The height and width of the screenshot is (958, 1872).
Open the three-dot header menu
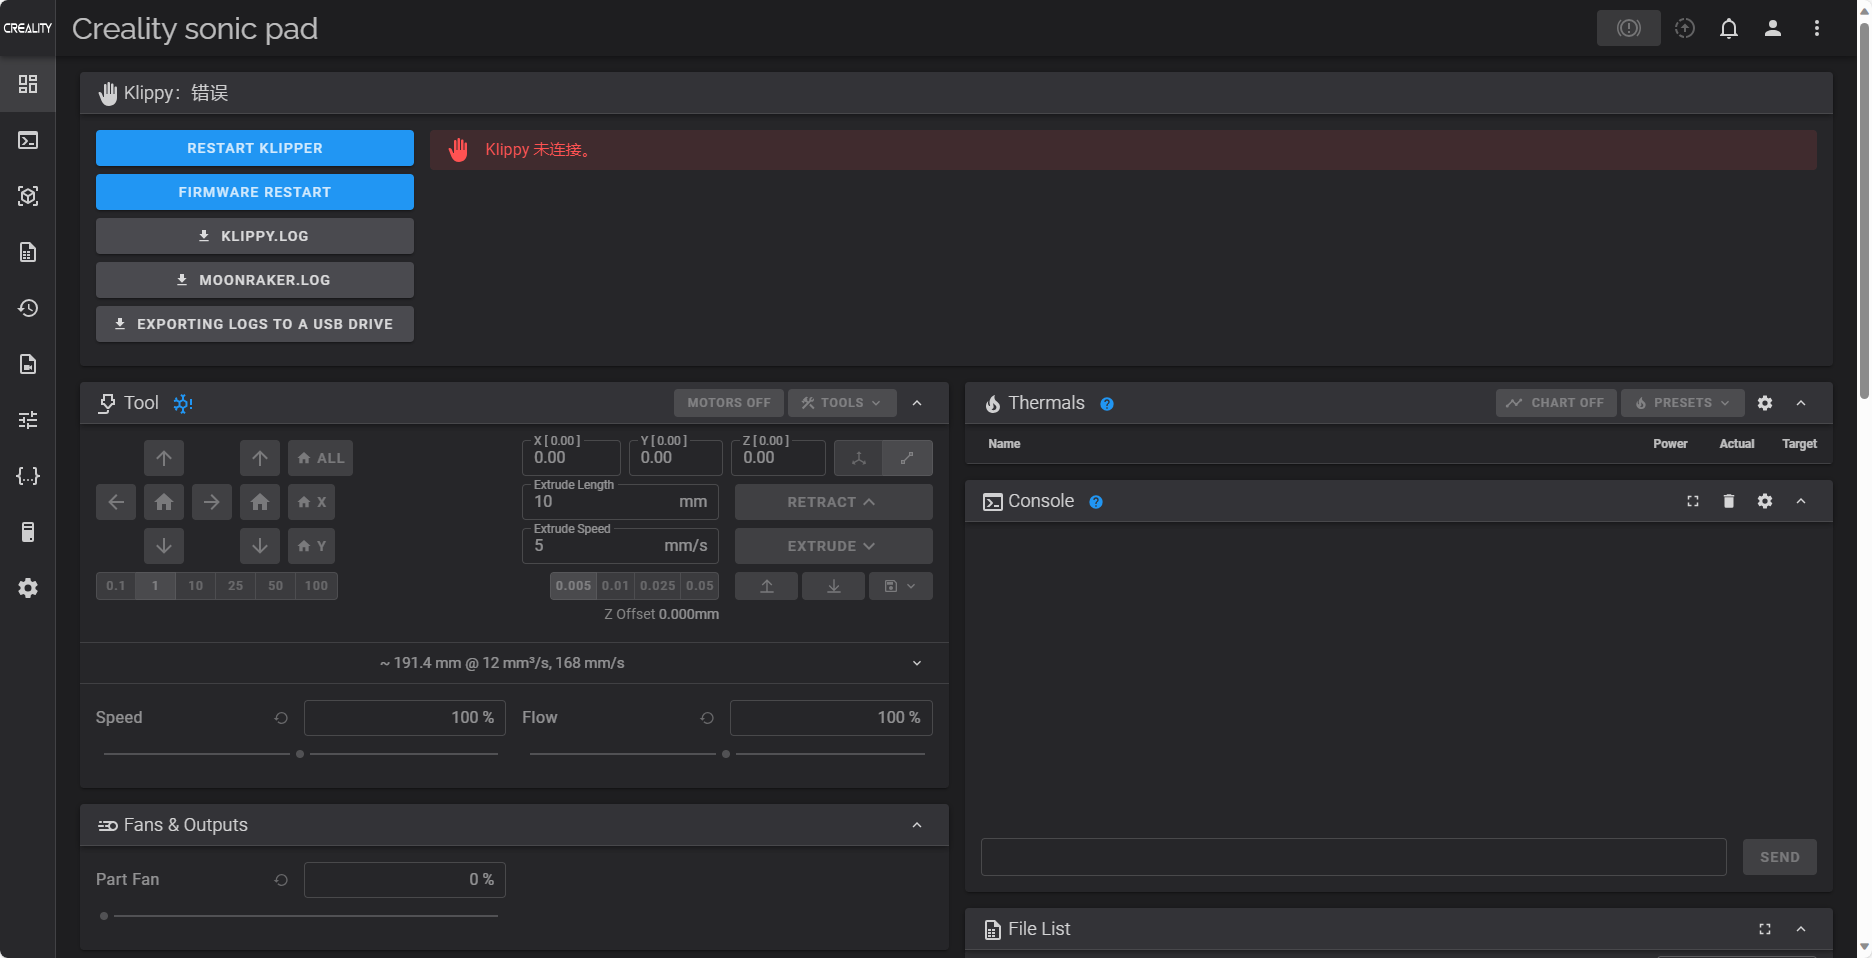1817,28
